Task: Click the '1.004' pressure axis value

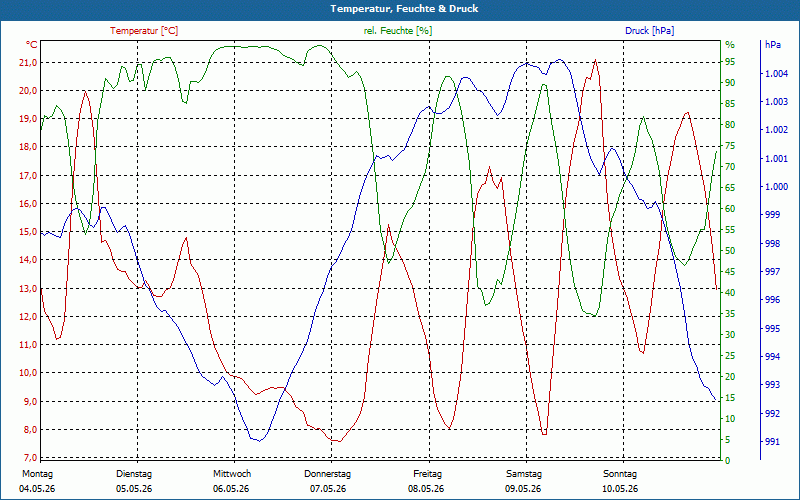Action: (776, 74)
